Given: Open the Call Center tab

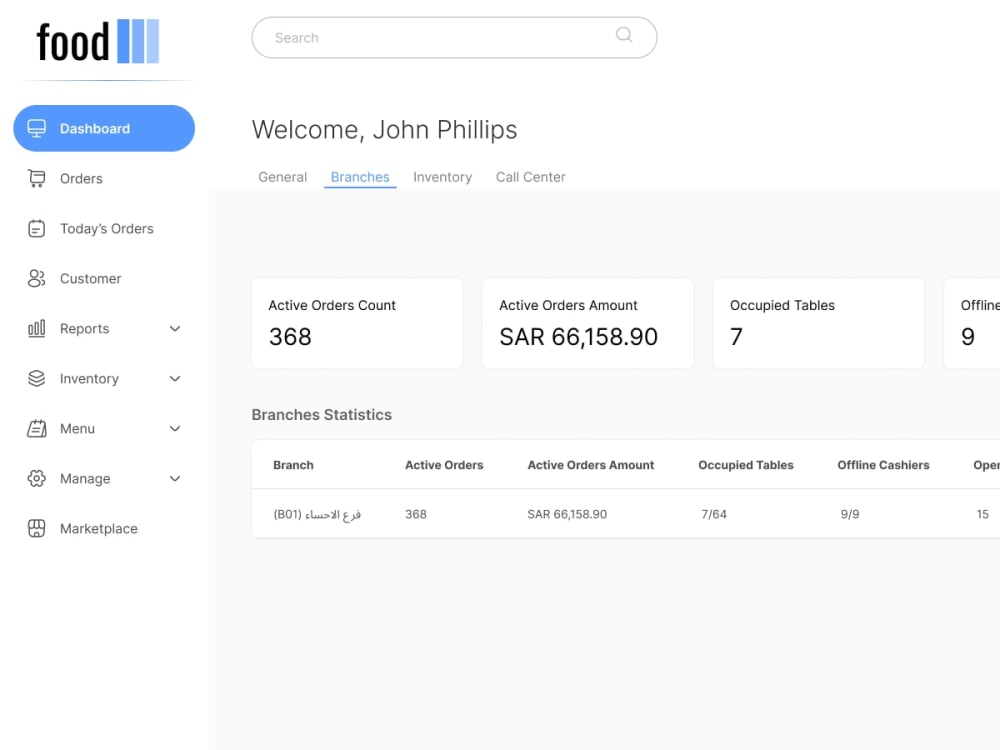Looking at the screenshot, I should coord(530,176).
